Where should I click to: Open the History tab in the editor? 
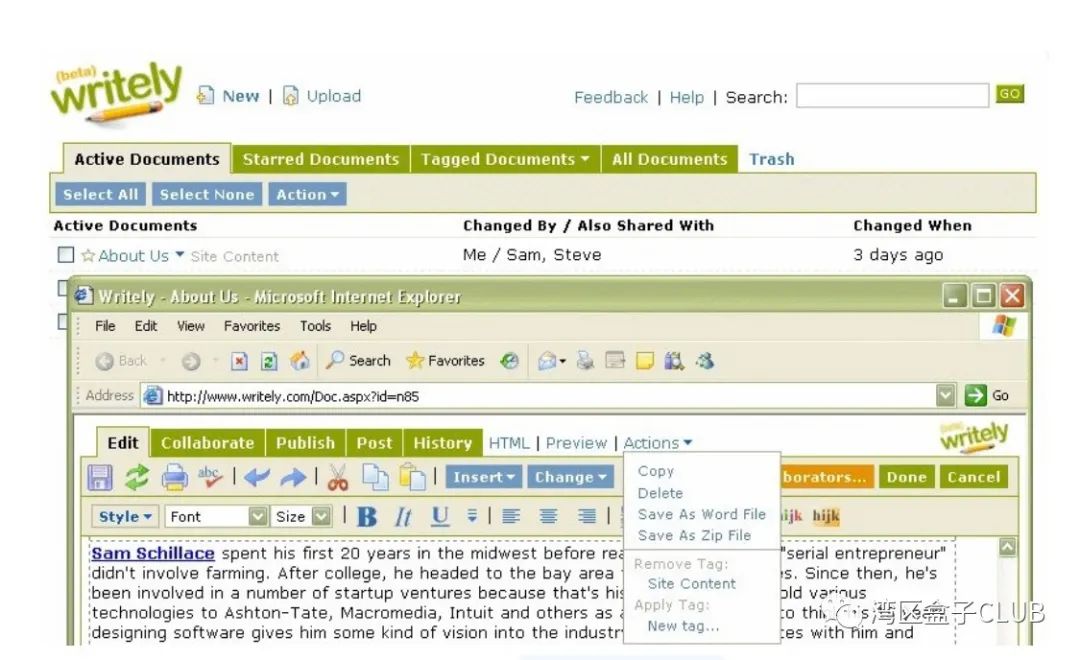pos(443,443)
